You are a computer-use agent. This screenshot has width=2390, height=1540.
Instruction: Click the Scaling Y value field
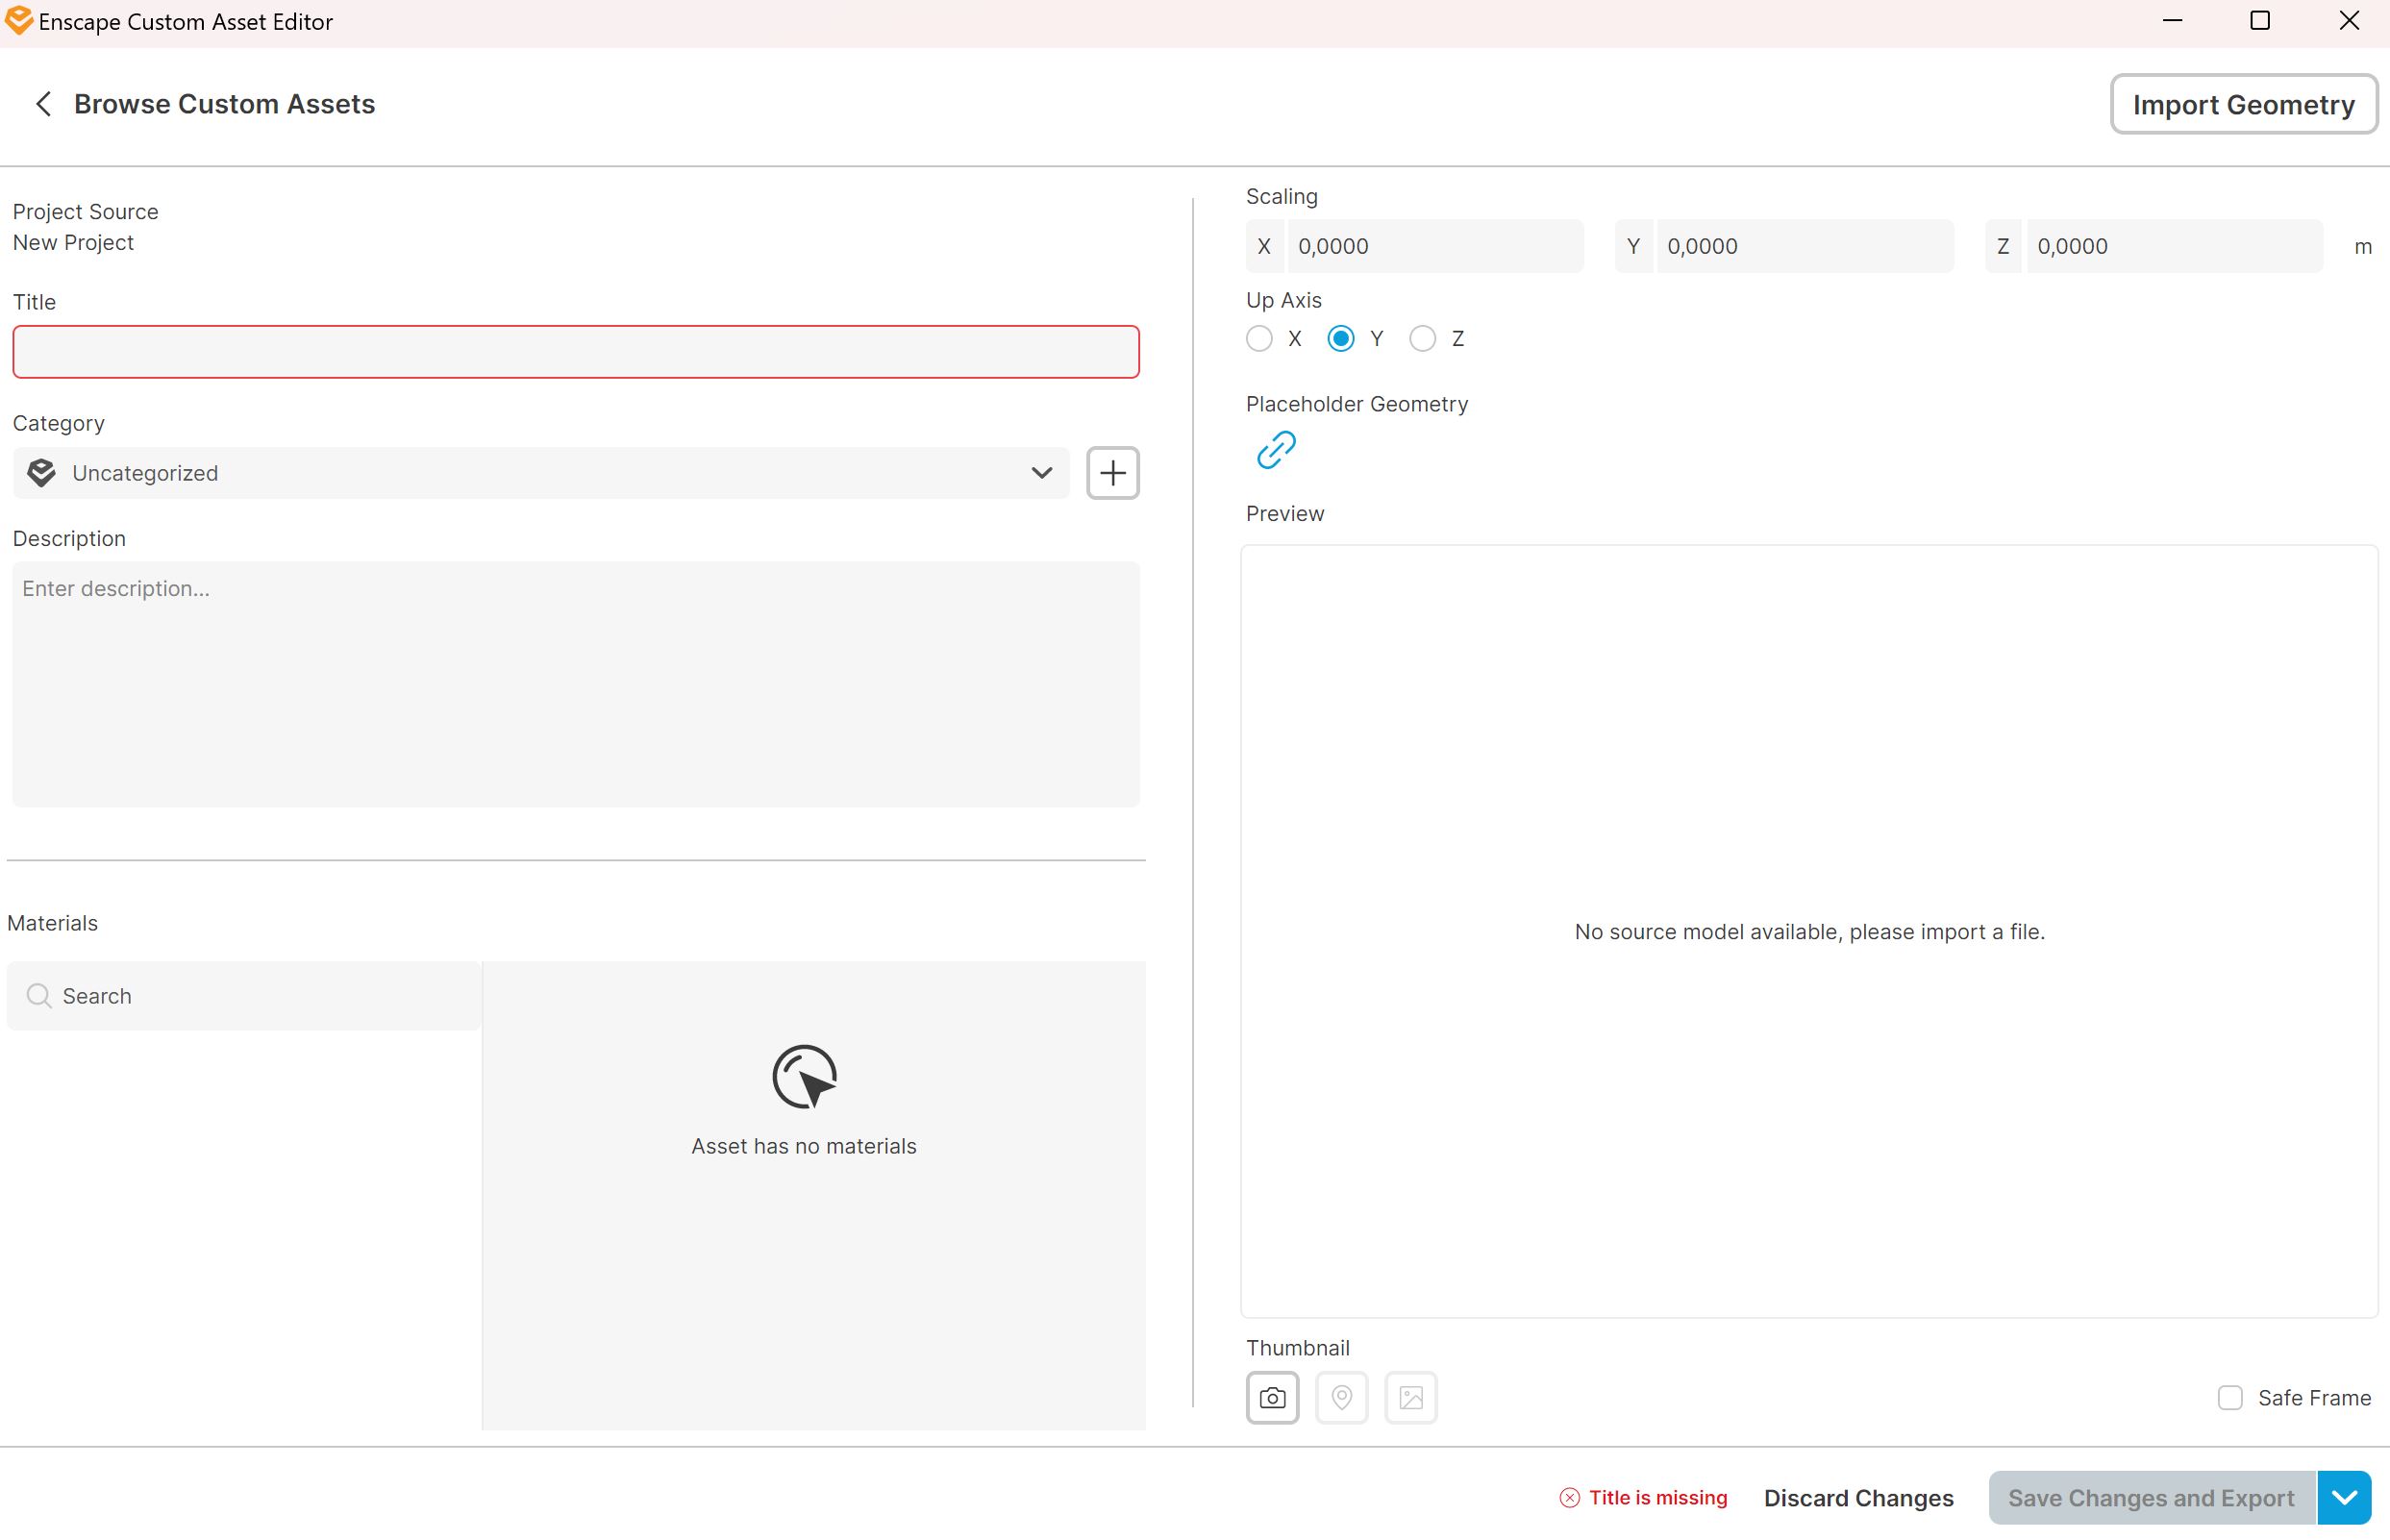pos(1804,246)
